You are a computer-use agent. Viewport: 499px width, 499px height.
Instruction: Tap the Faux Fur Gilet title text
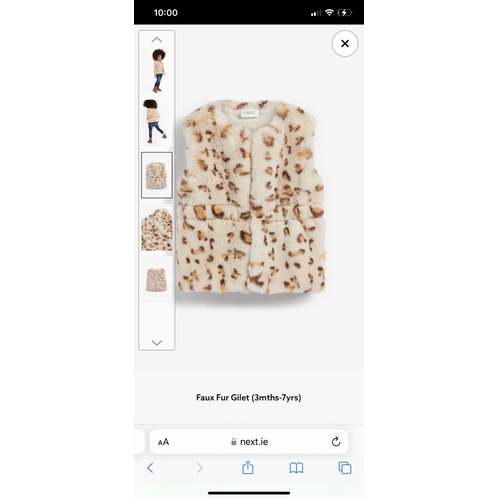point(249,397)
